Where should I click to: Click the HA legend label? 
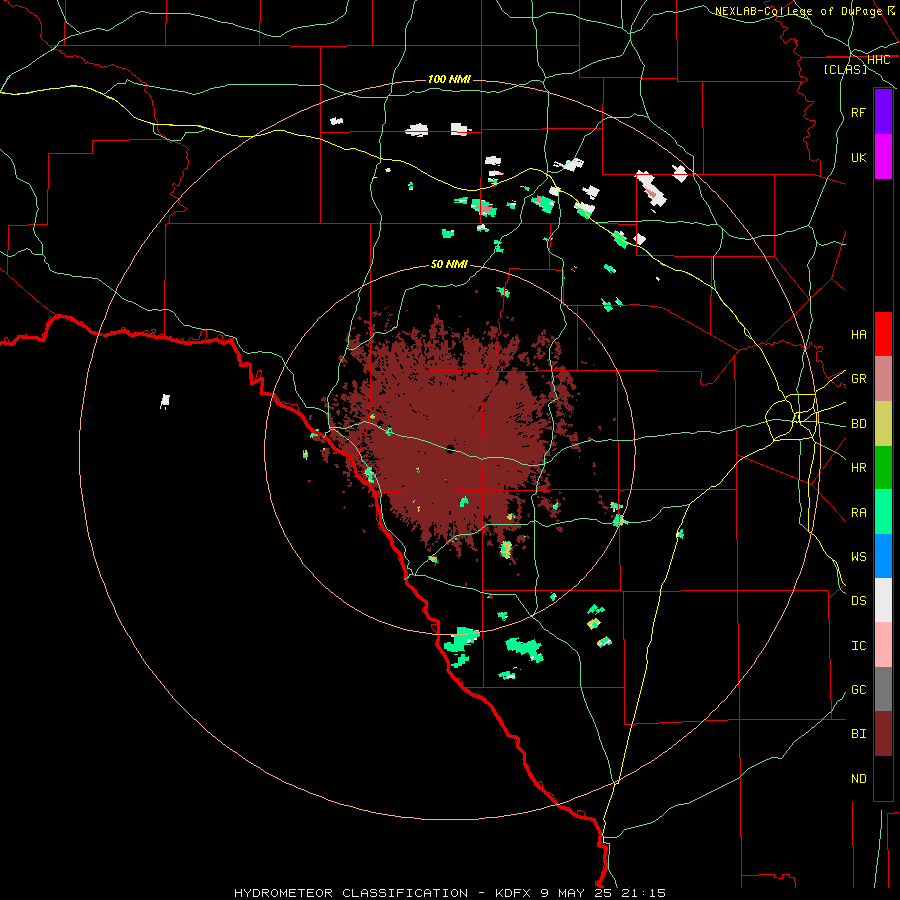click(859, 334)
